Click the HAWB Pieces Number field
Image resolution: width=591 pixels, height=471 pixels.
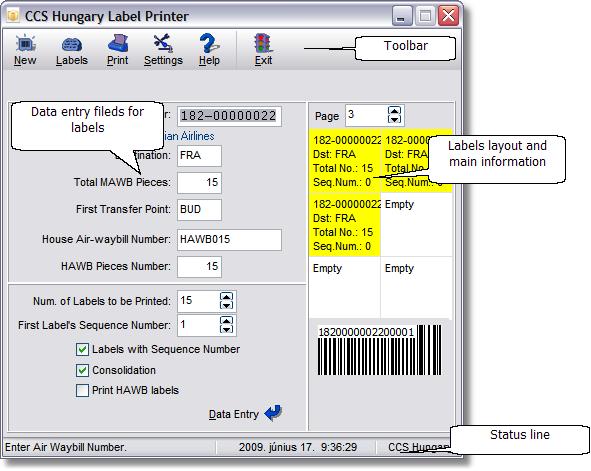(x=199, y=267)
